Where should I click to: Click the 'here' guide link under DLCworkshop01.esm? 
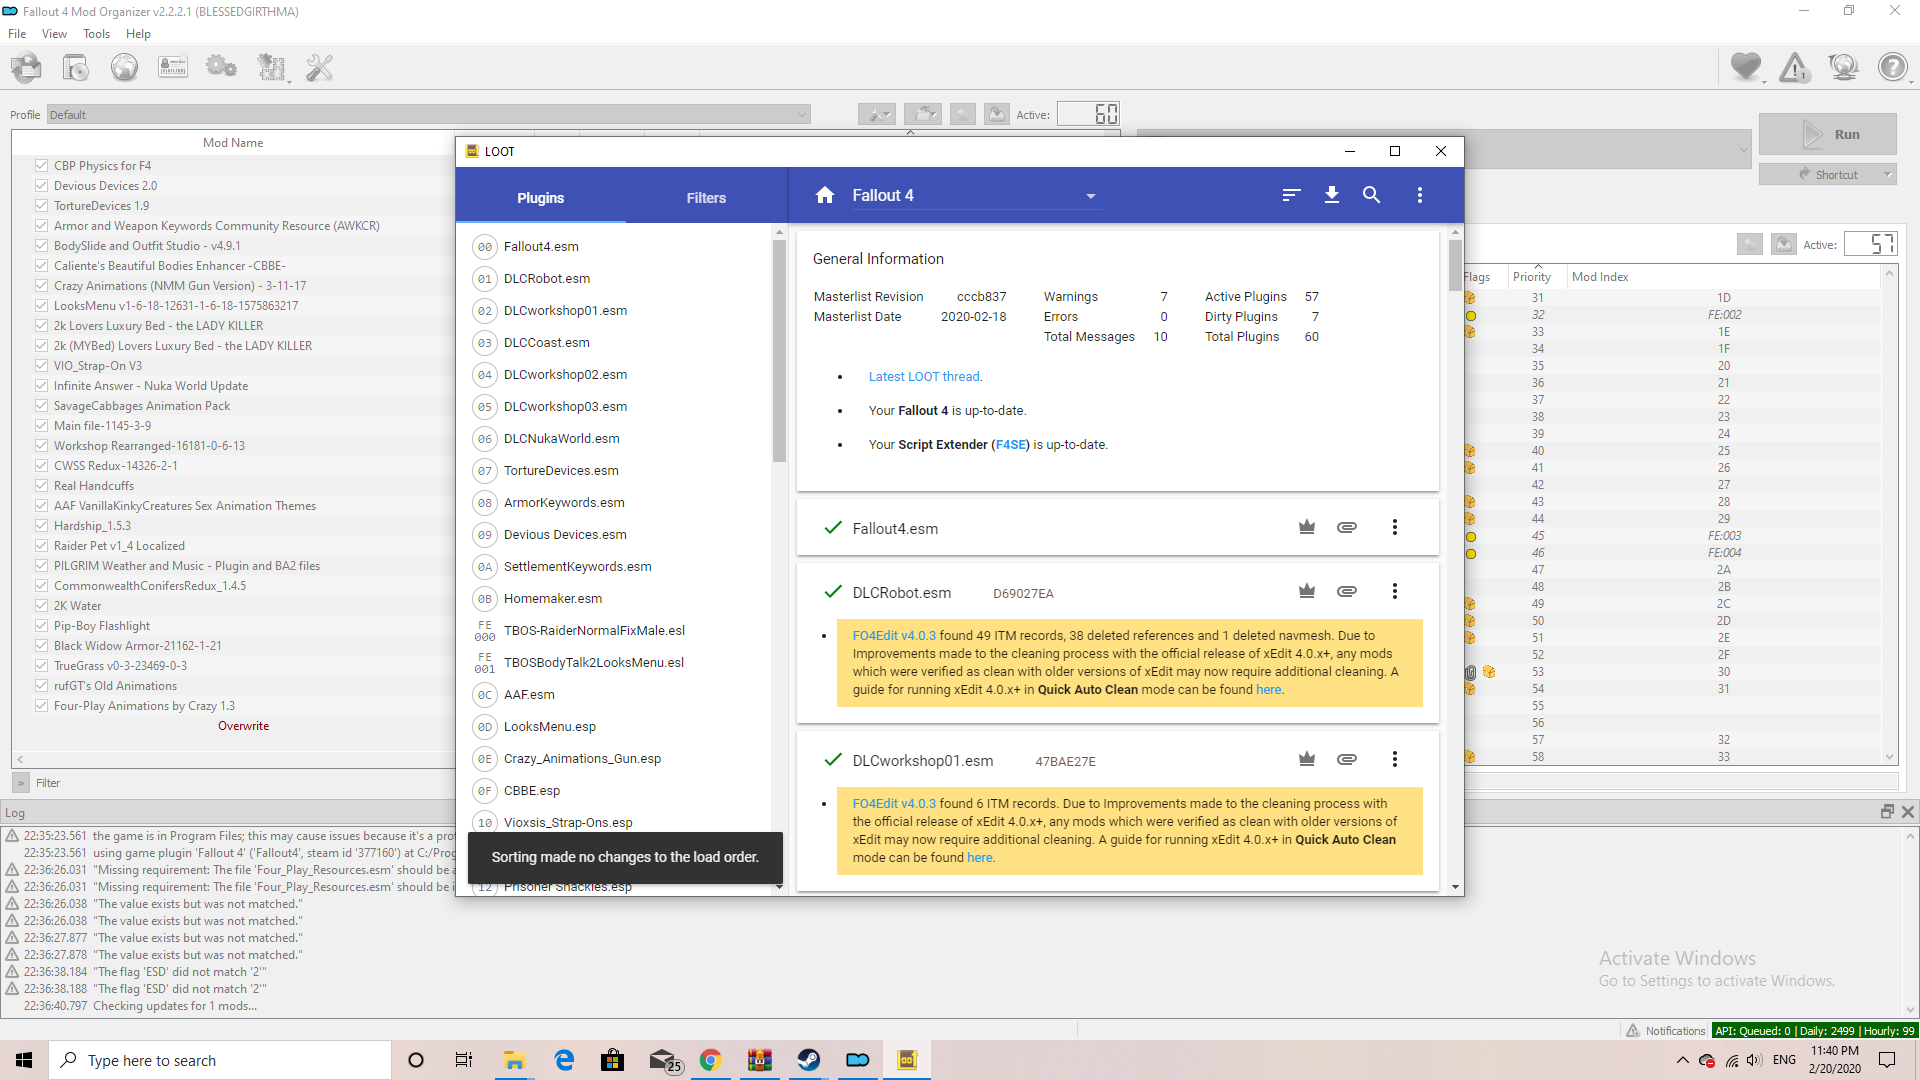pyautogui.click(x=980, y=858)
